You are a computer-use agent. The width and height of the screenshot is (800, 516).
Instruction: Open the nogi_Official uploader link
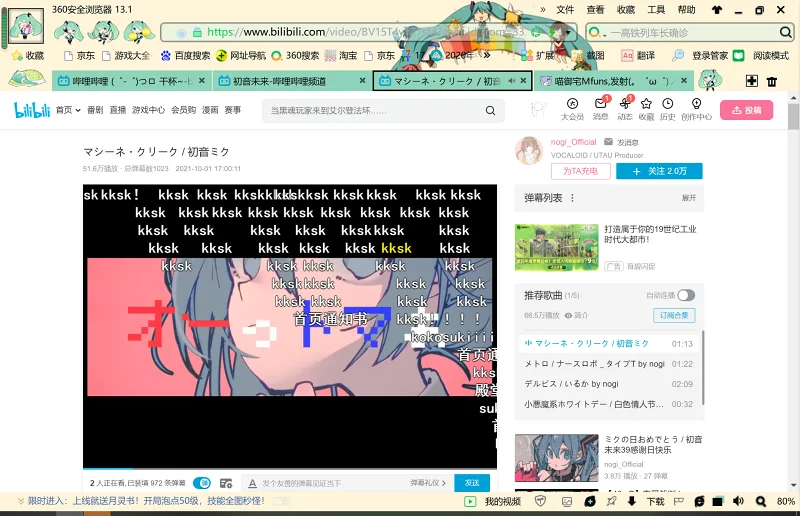[573, 142]
